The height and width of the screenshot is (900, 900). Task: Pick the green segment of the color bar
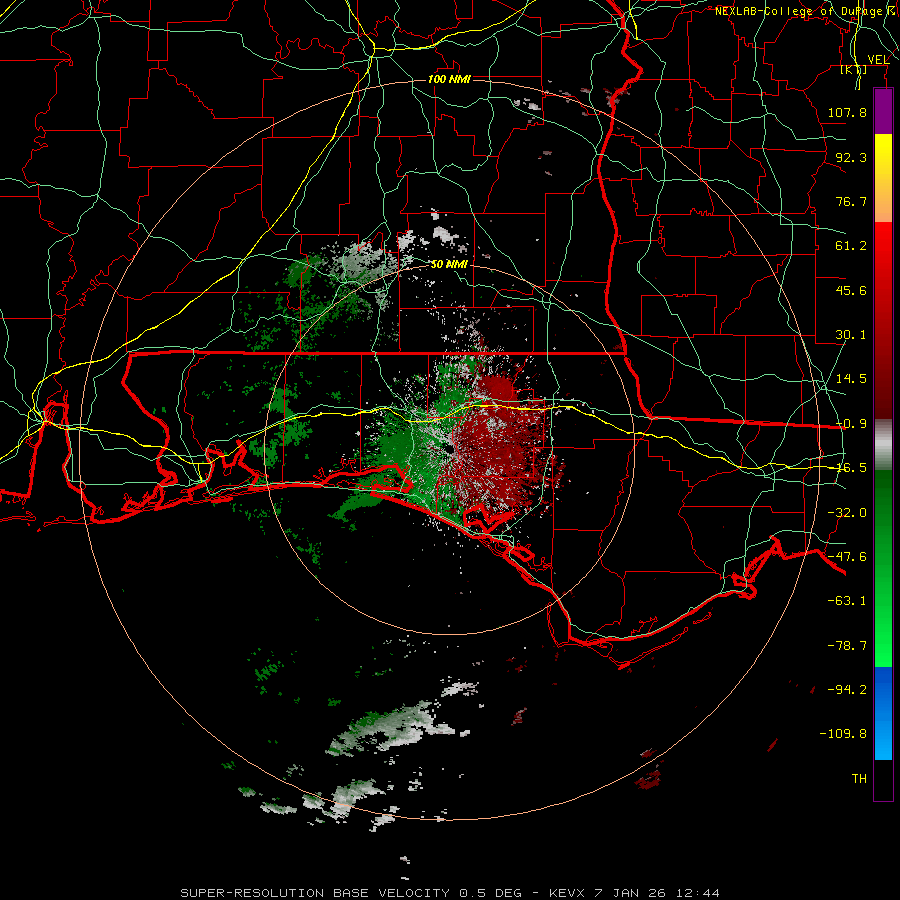tap(883, 568)
